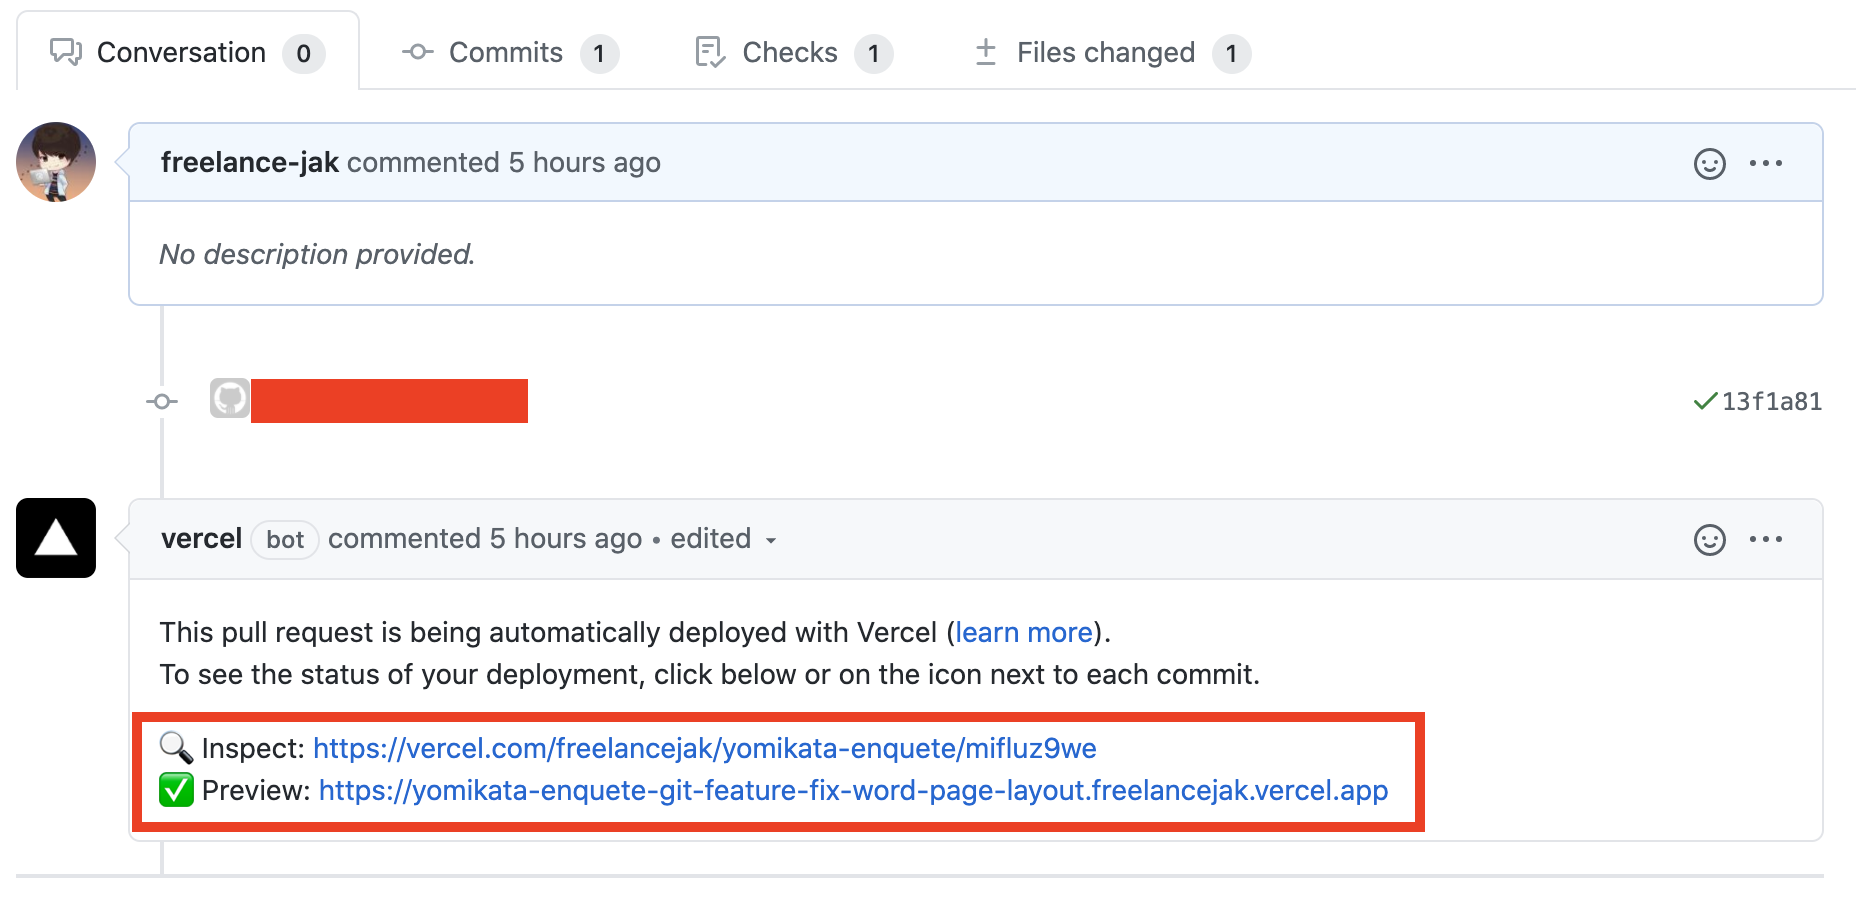The height and width of the screenshot is (914, 1856).
Task: Open the Checks tab
Action: point(794,52)
